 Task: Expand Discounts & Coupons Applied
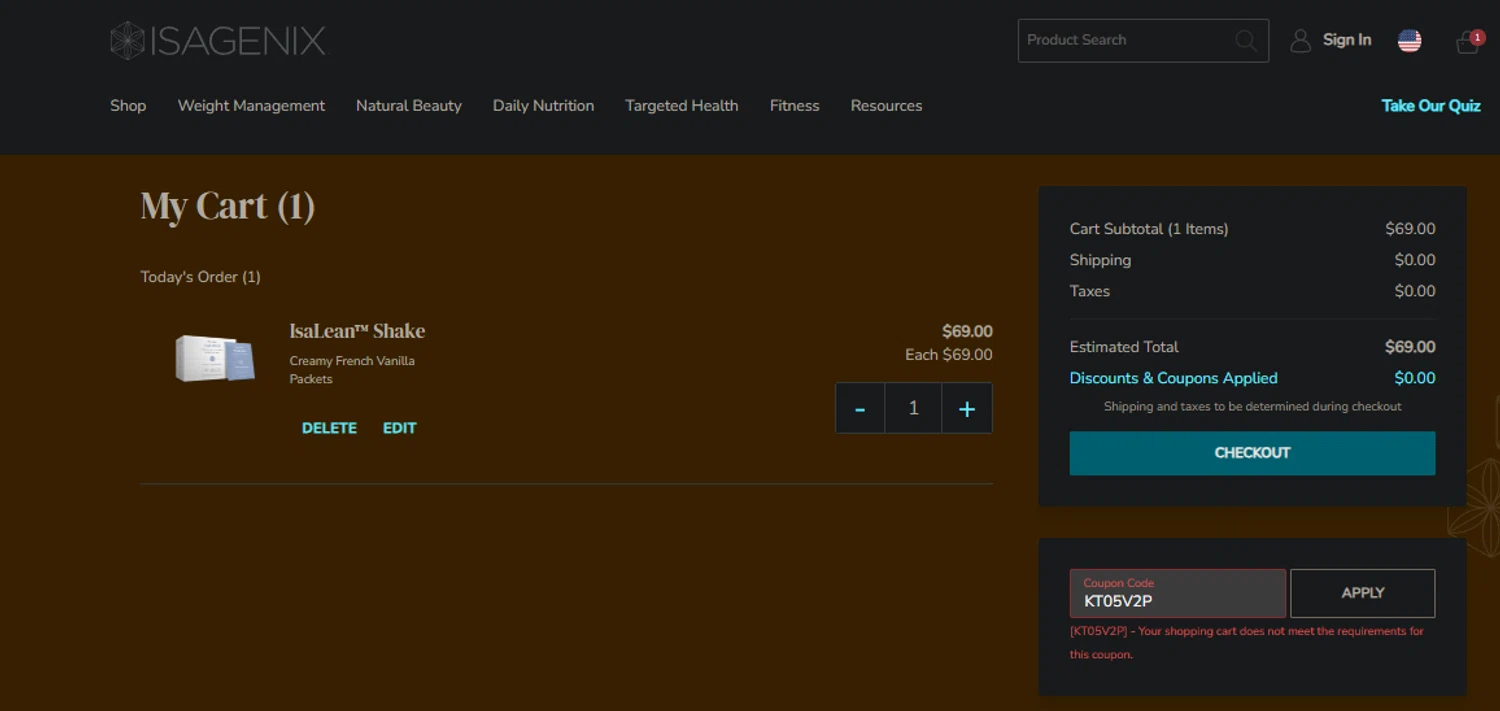coord(1174,378)
